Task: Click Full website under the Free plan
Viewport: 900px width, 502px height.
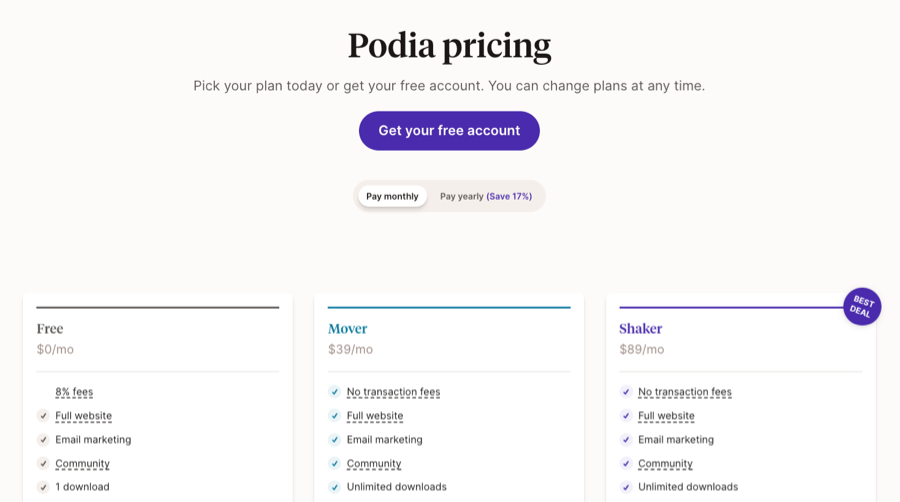Action: click(x=83, y=415)
